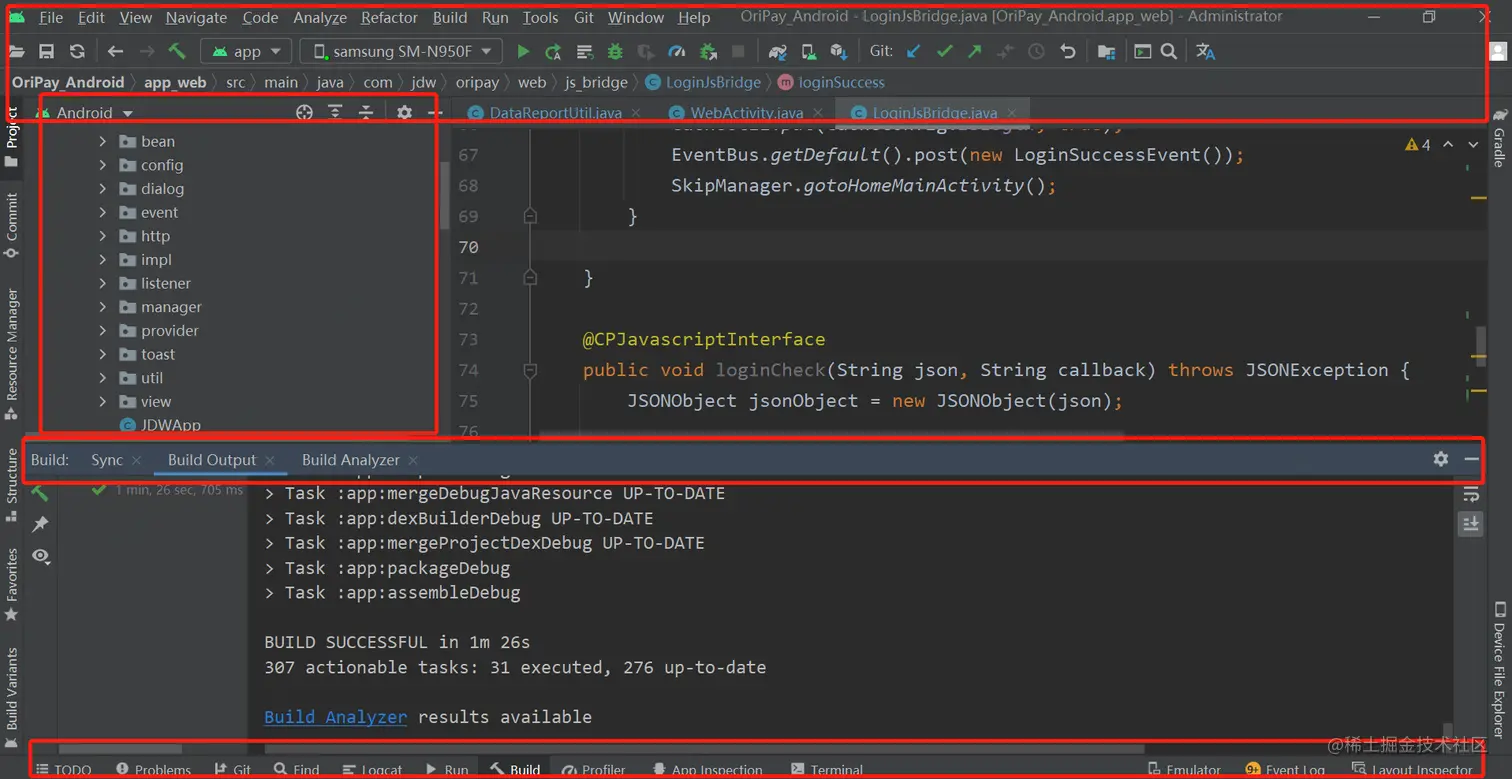1512x779 pixels.
Task: Close the Build Output tab
Action: (x=270, y=460)
